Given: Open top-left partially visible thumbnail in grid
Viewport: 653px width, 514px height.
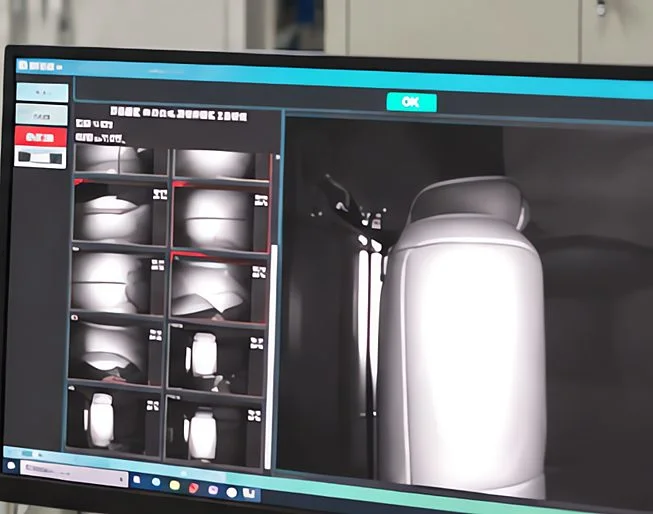Looking at the screenshot, I should [x=121, y=159].
